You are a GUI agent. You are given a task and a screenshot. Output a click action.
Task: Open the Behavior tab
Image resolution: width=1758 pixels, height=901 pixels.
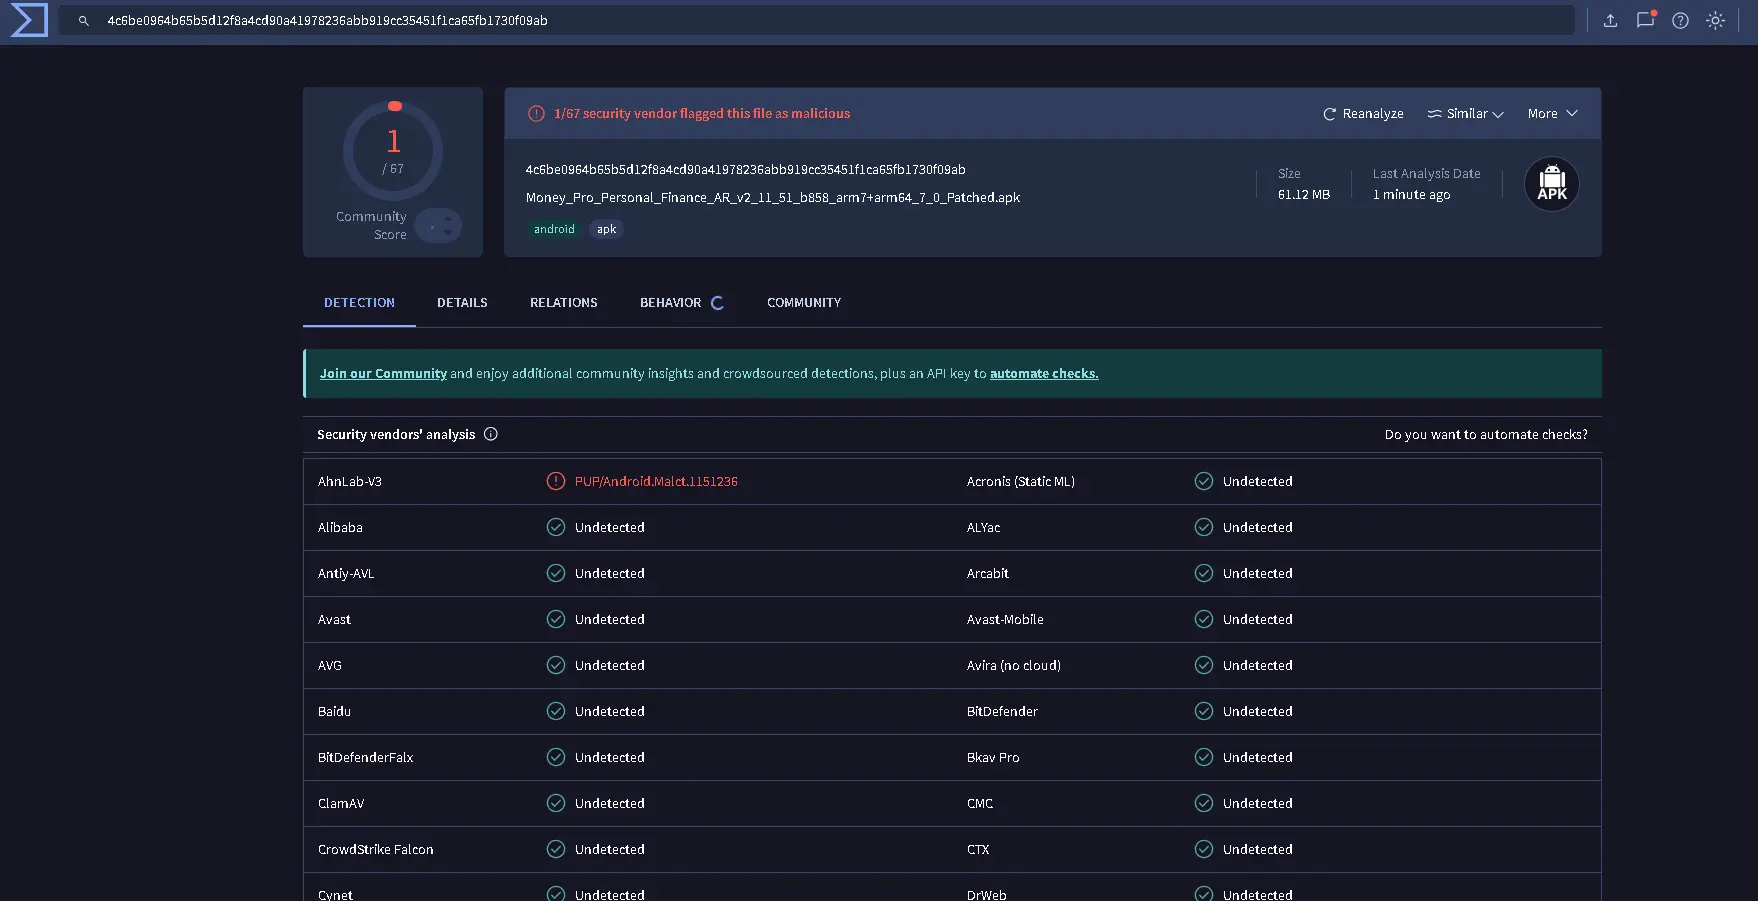coord(671,303)
